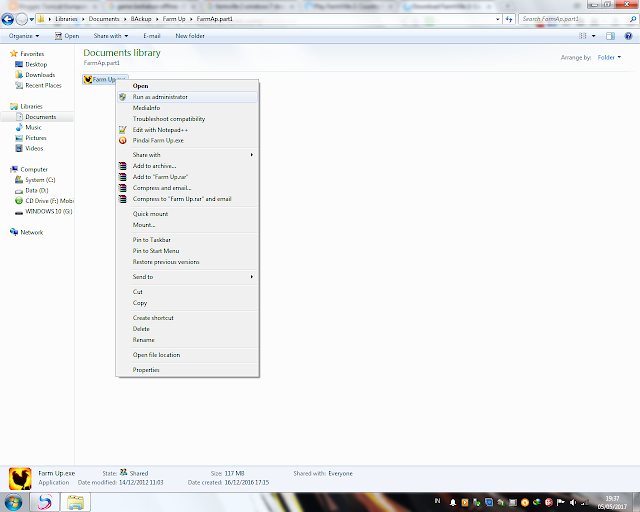The height and width of the screenshot is (512, 640).
Task: Expand the Send to submenu
Action: coord(187,277)
